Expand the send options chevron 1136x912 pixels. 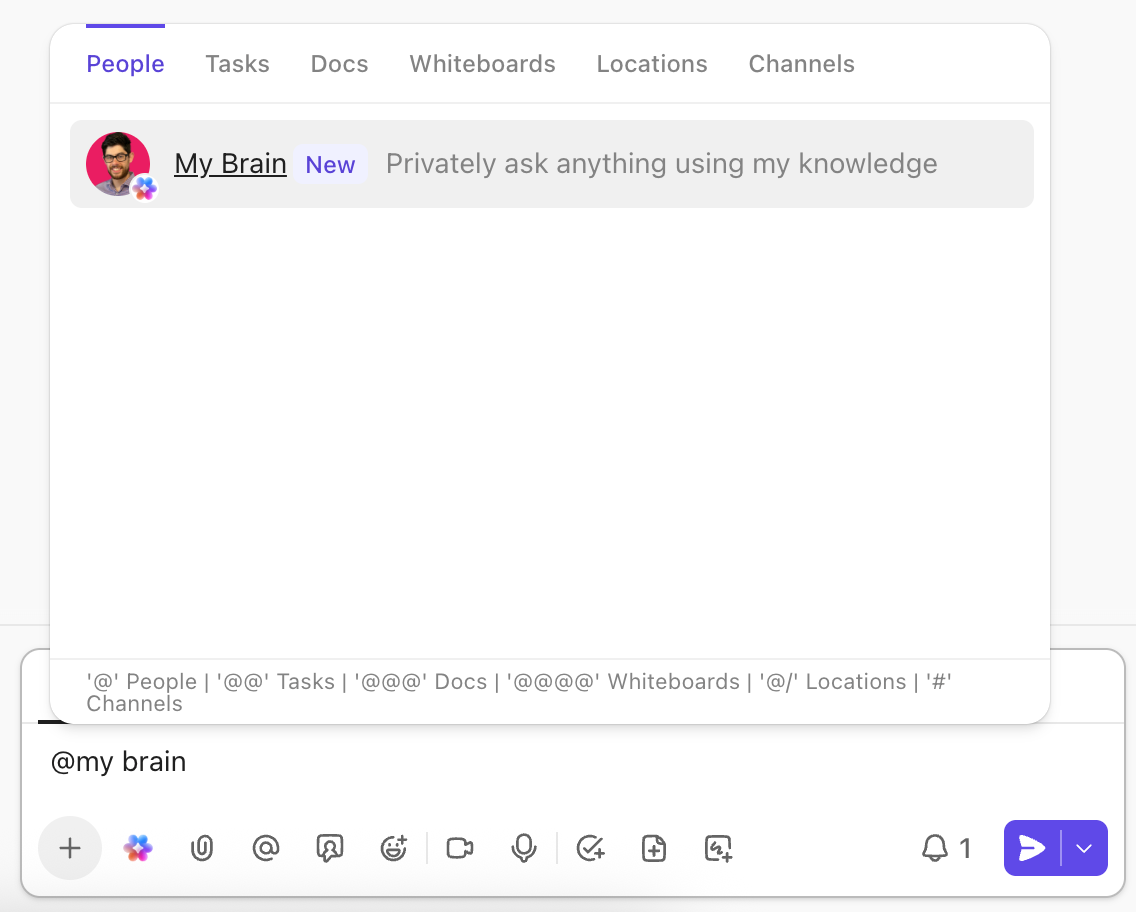[1083, 848]
